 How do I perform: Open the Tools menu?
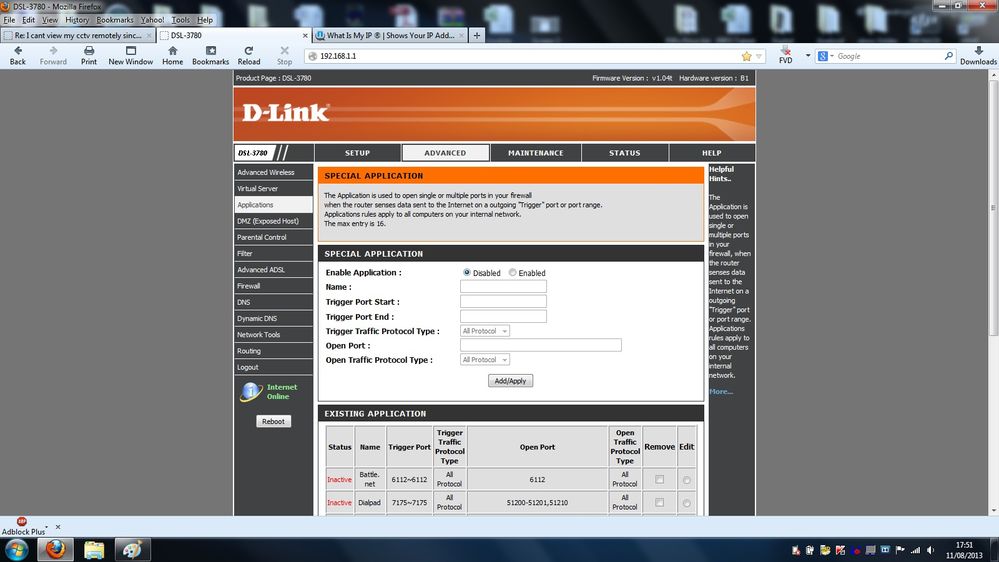pos(181,20)
